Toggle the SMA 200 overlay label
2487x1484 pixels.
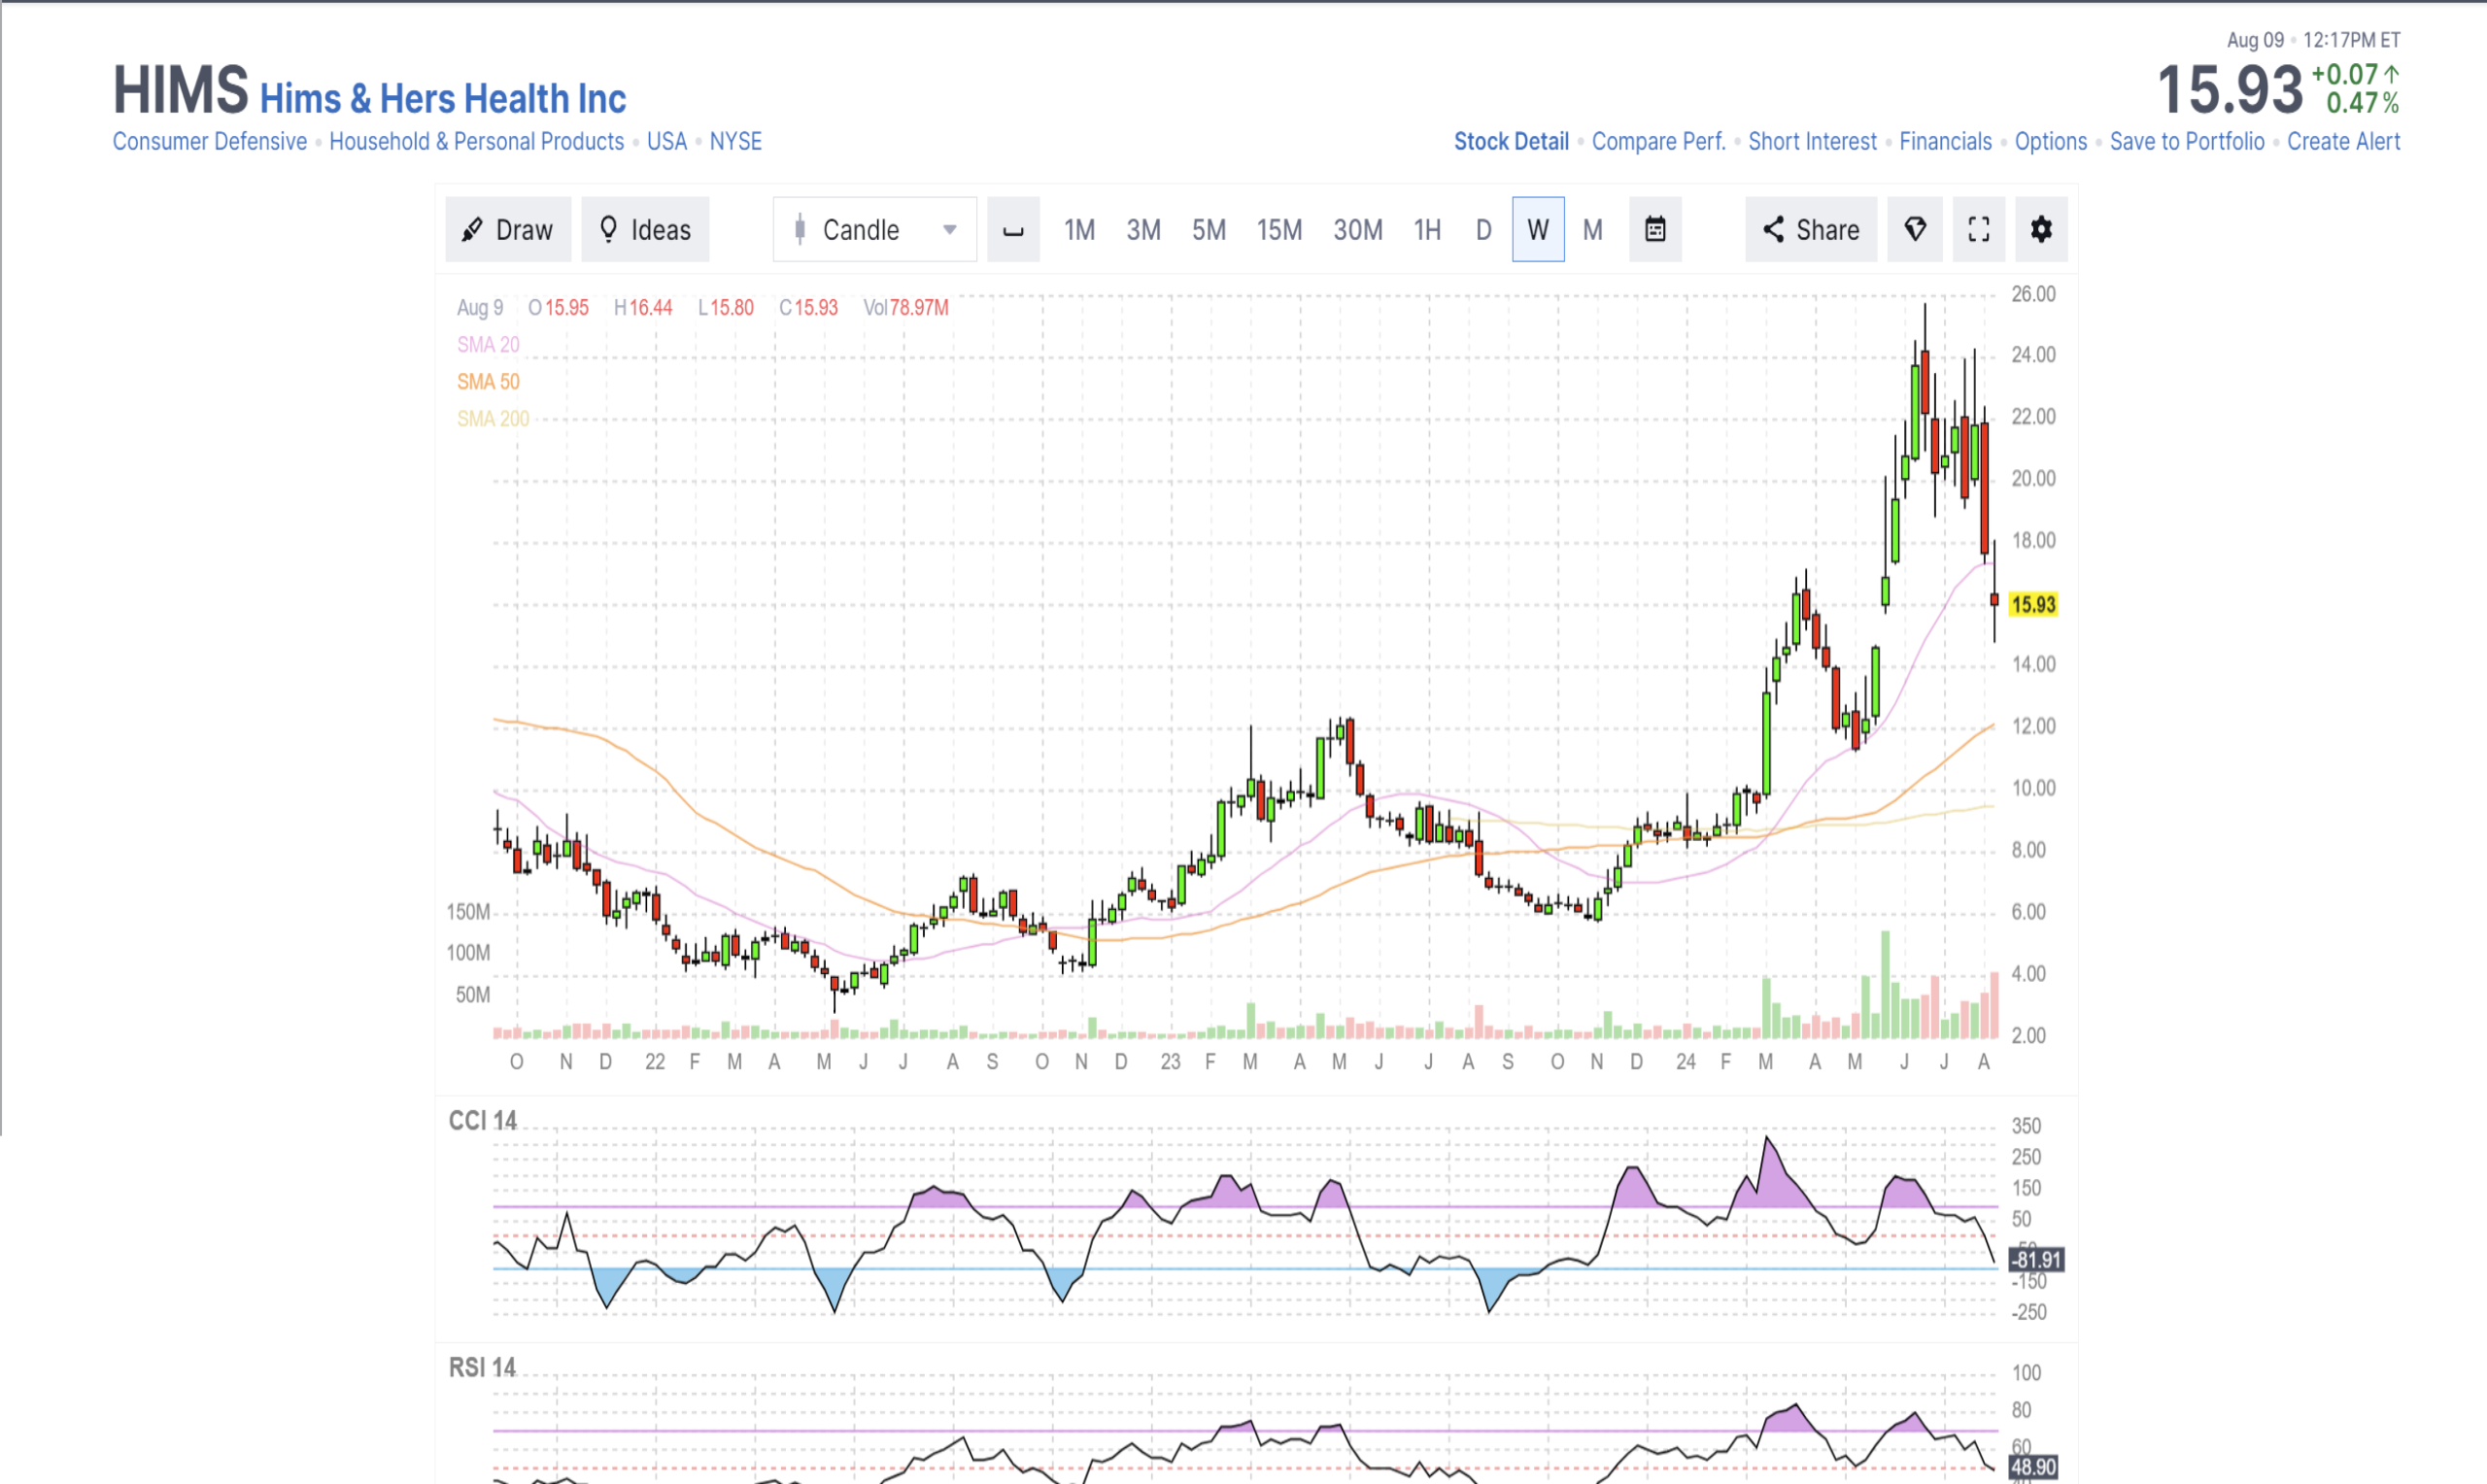[x=493, y=419]
